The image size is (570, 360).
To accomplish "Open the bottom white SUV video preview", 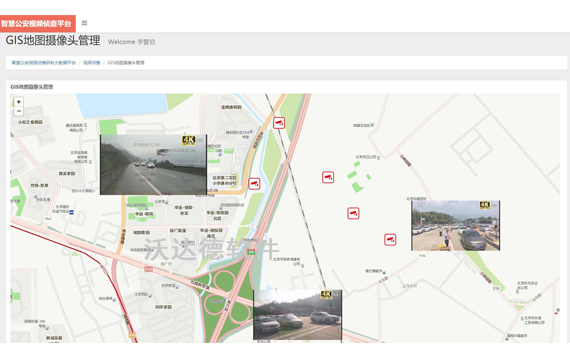I will (x=297, y=315).
